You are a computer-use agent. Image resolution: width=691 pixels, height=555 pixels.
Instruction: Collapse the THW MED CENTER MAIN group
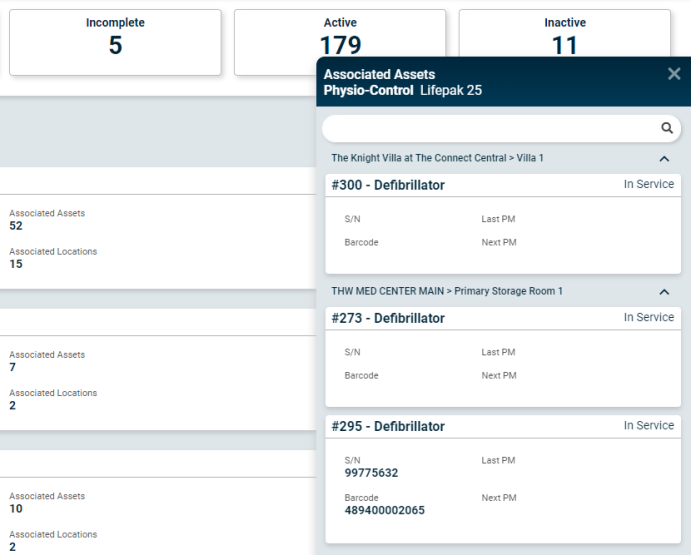(664, 292)
